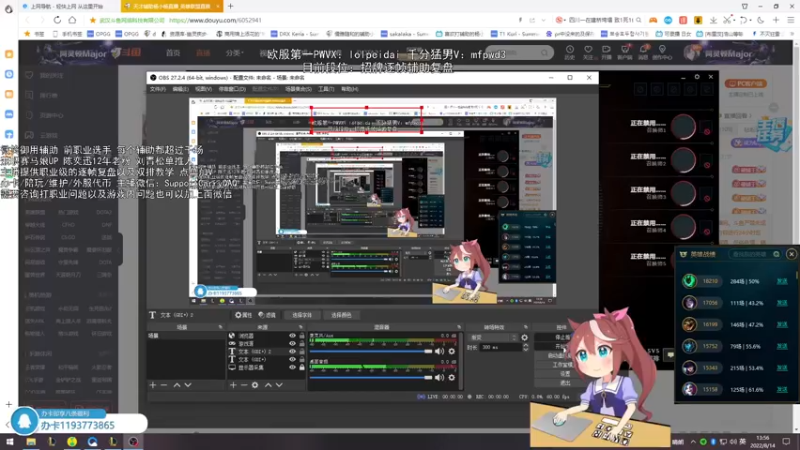Open the Help menu in OBS
The width and height of the screenshot is (800, 450).
pyautogui.click(x=349, y=89)
